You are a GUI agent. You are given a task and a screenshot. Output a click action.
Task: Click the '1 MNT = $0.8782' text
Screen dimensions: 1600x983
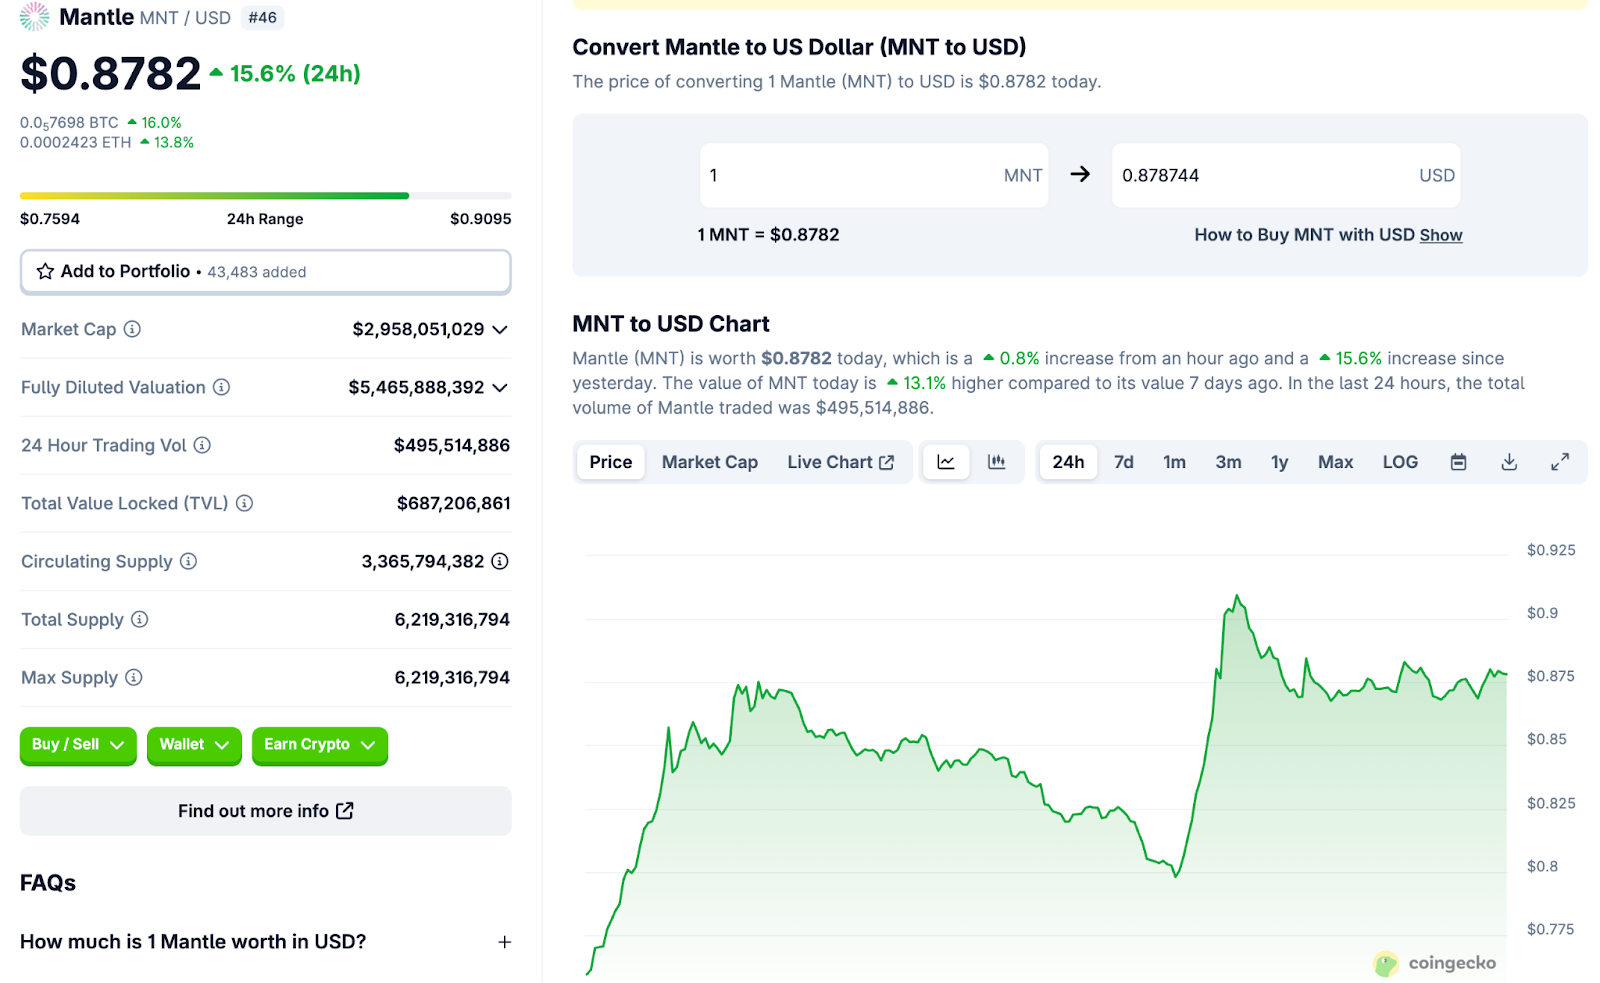768,235
